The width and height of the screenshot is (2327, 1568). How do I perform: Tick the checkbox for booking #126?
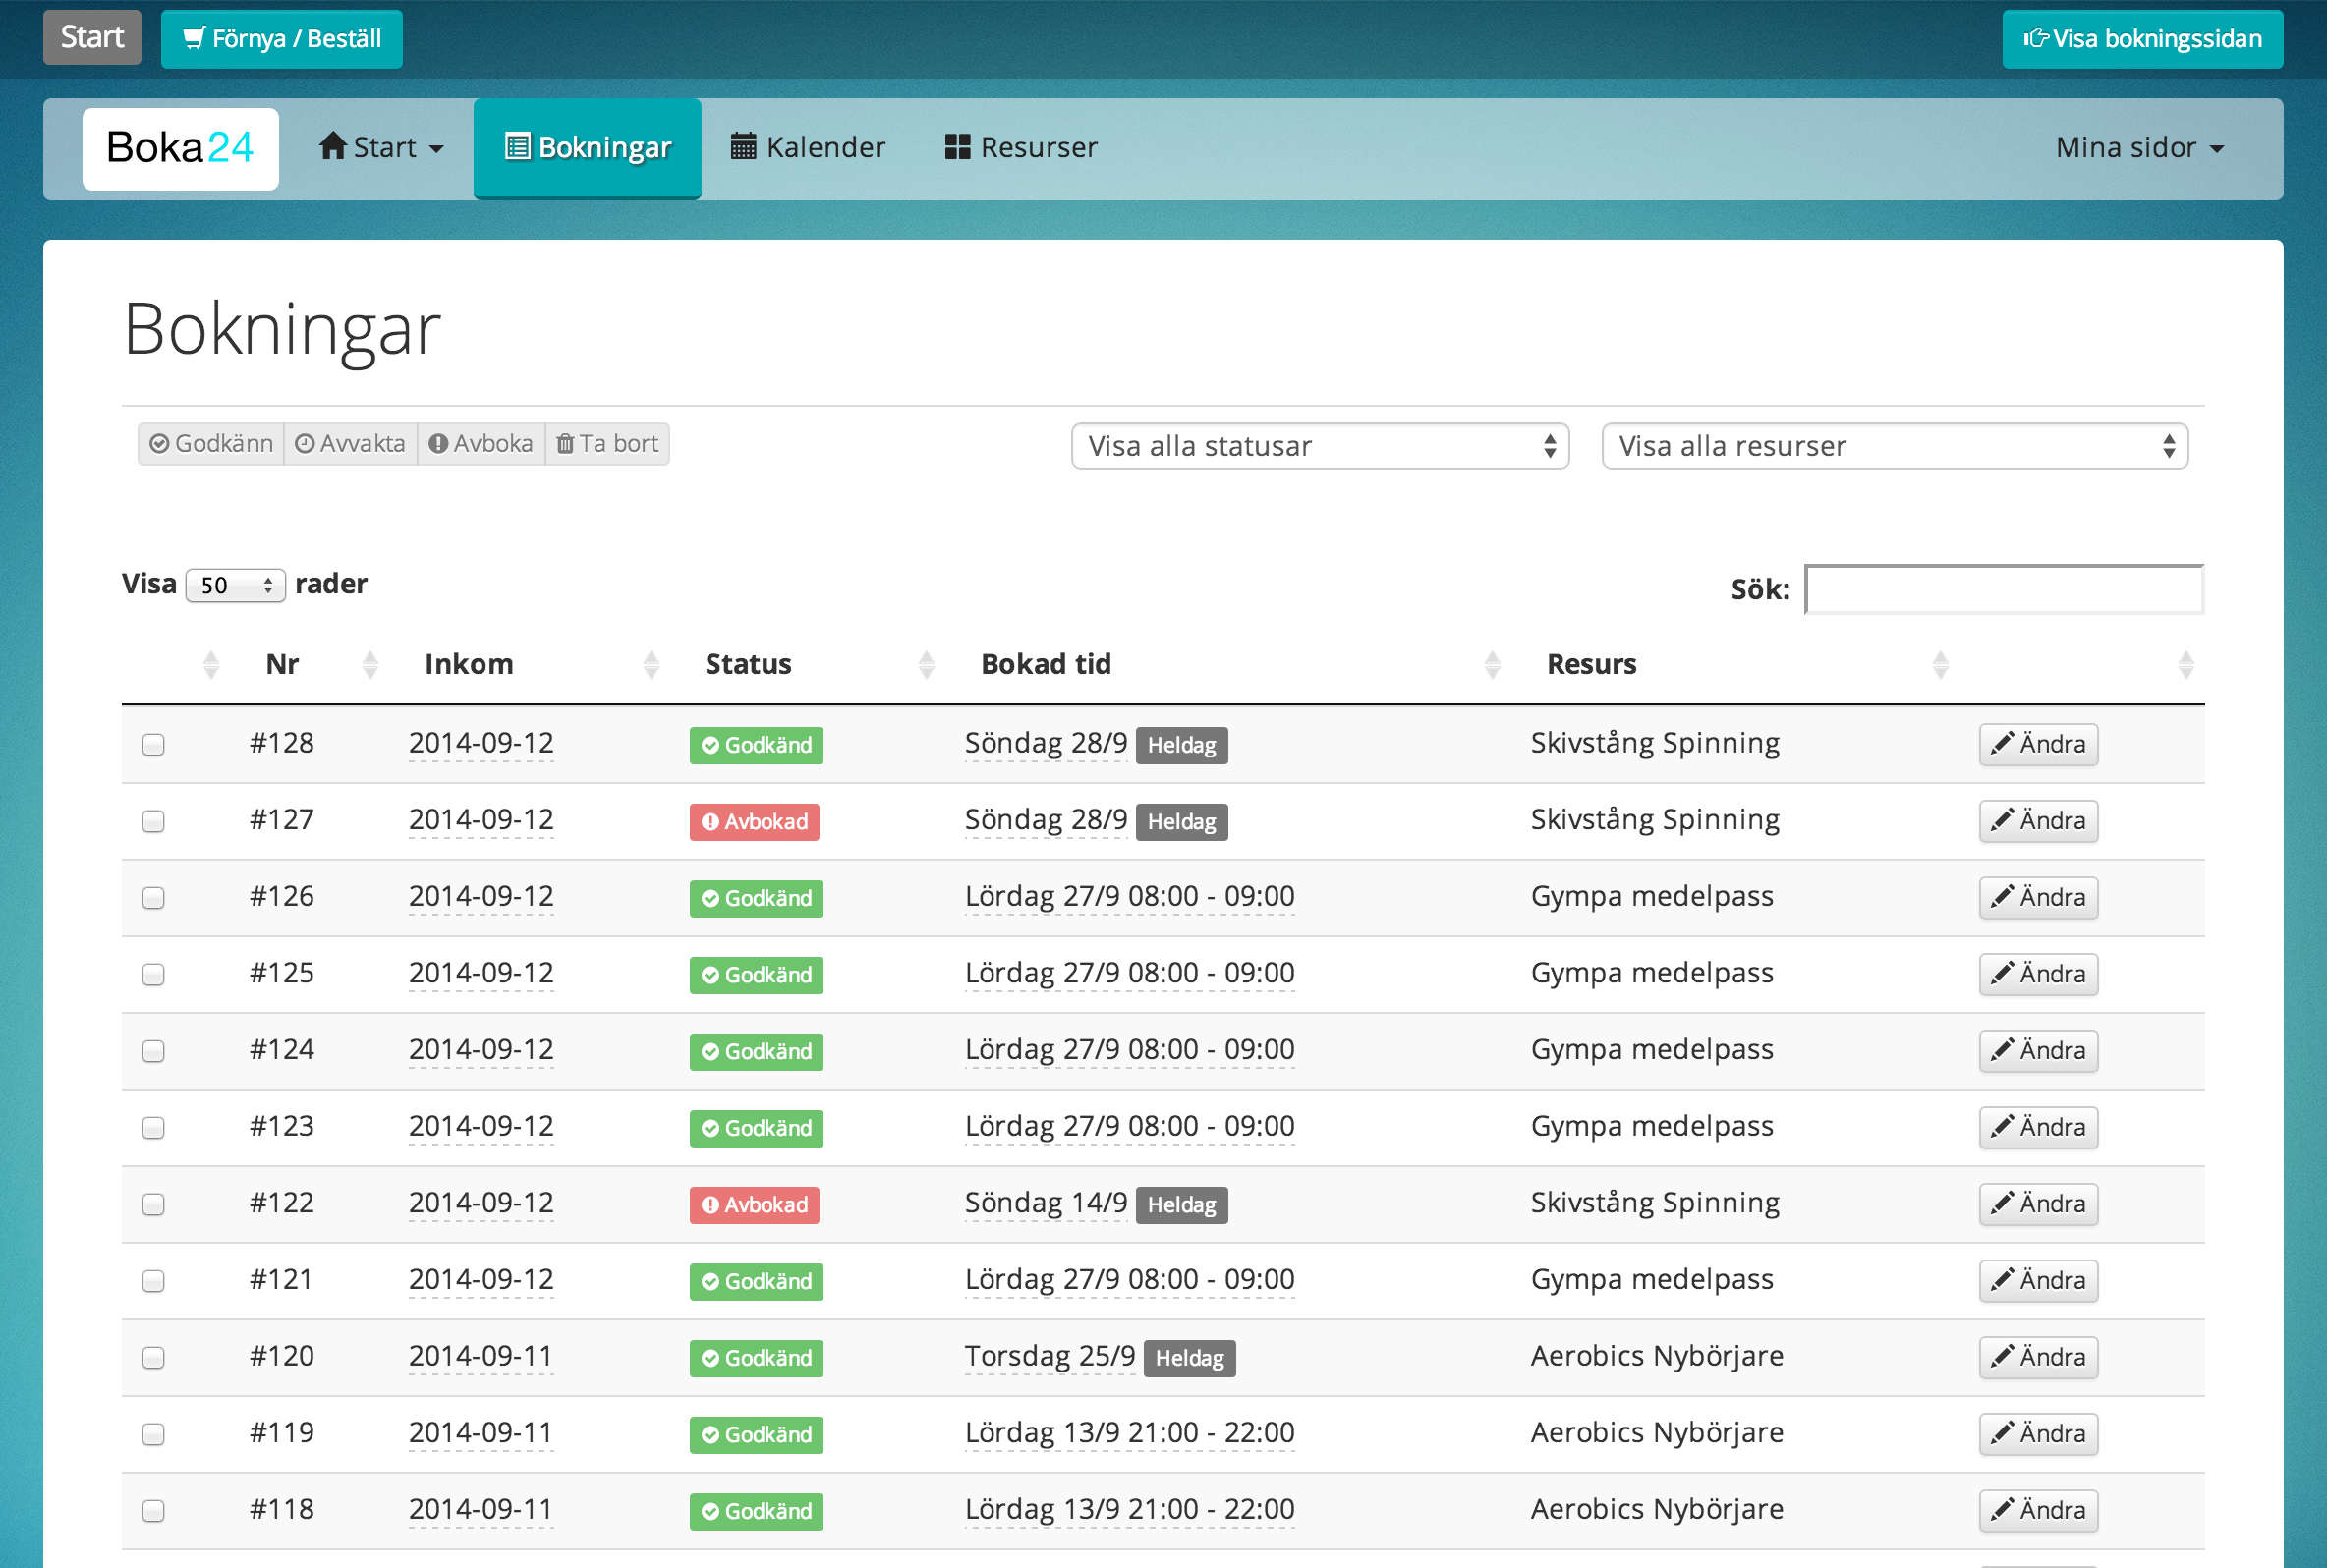153,898
